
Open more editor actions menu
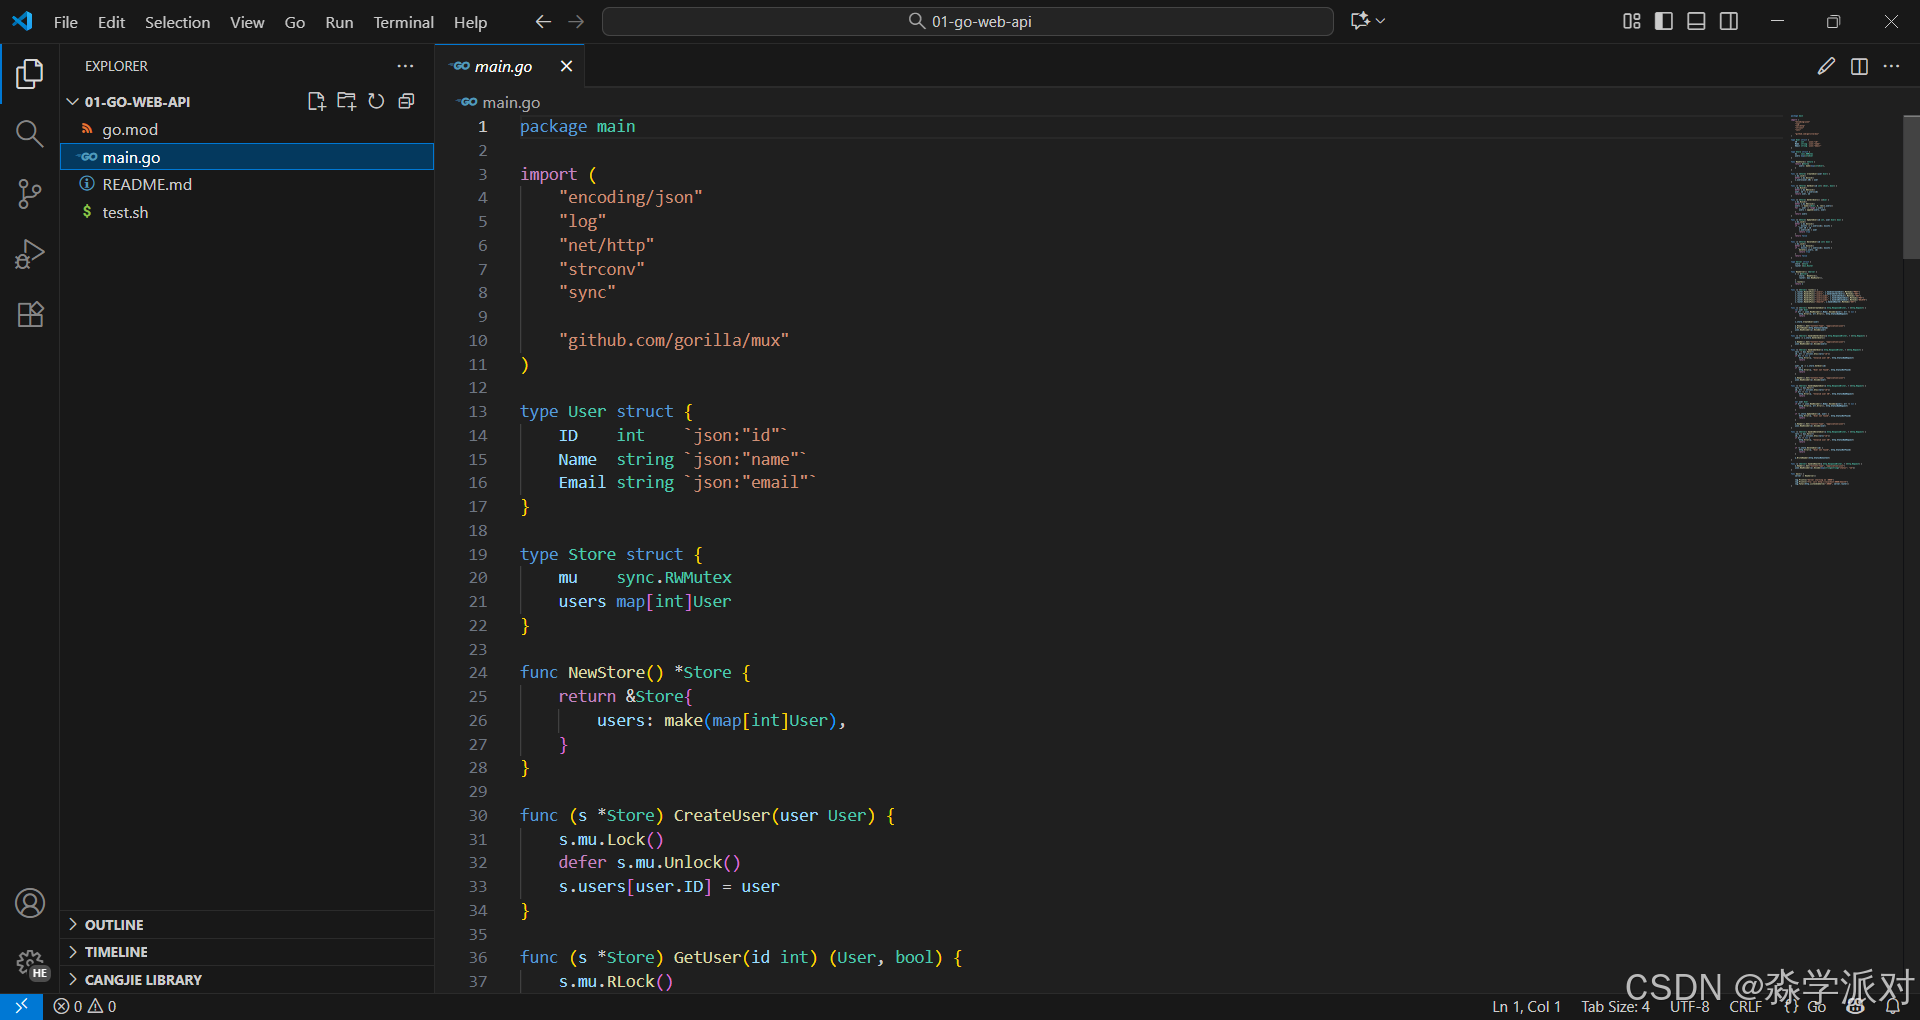[1891, 66]
